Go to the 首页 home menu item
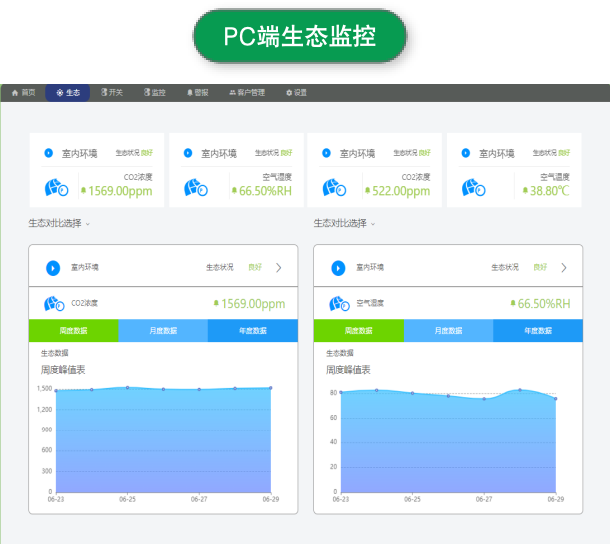The width and height of the screenshot is (612, 546). pos(24,92)
